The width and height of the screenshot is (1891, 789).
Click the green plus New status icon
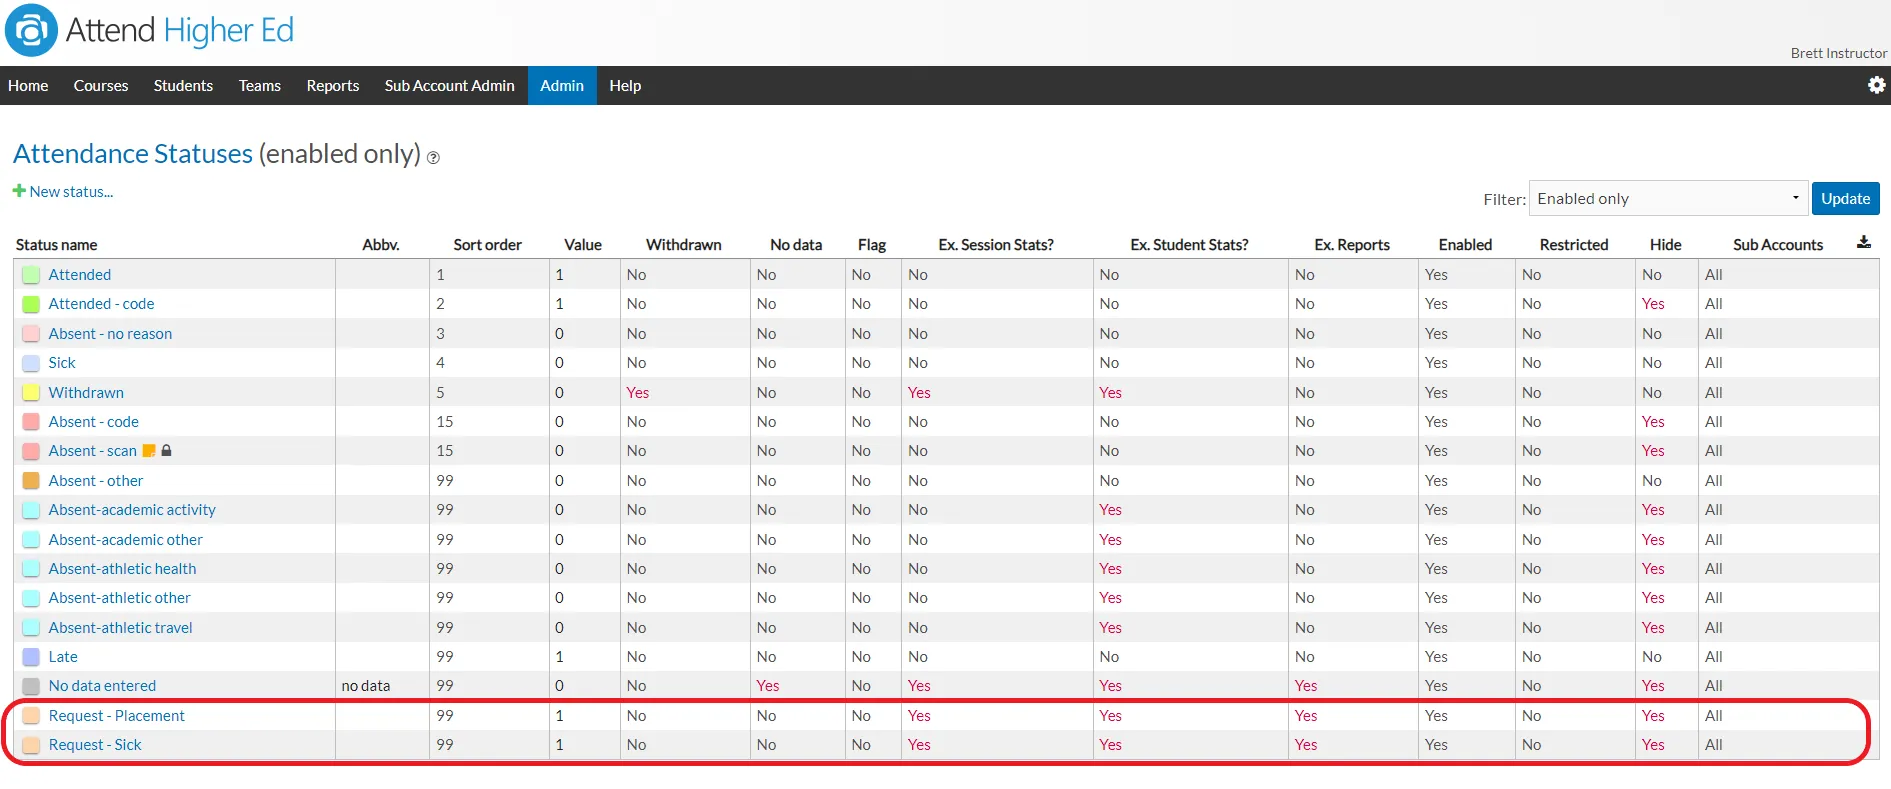19,190
